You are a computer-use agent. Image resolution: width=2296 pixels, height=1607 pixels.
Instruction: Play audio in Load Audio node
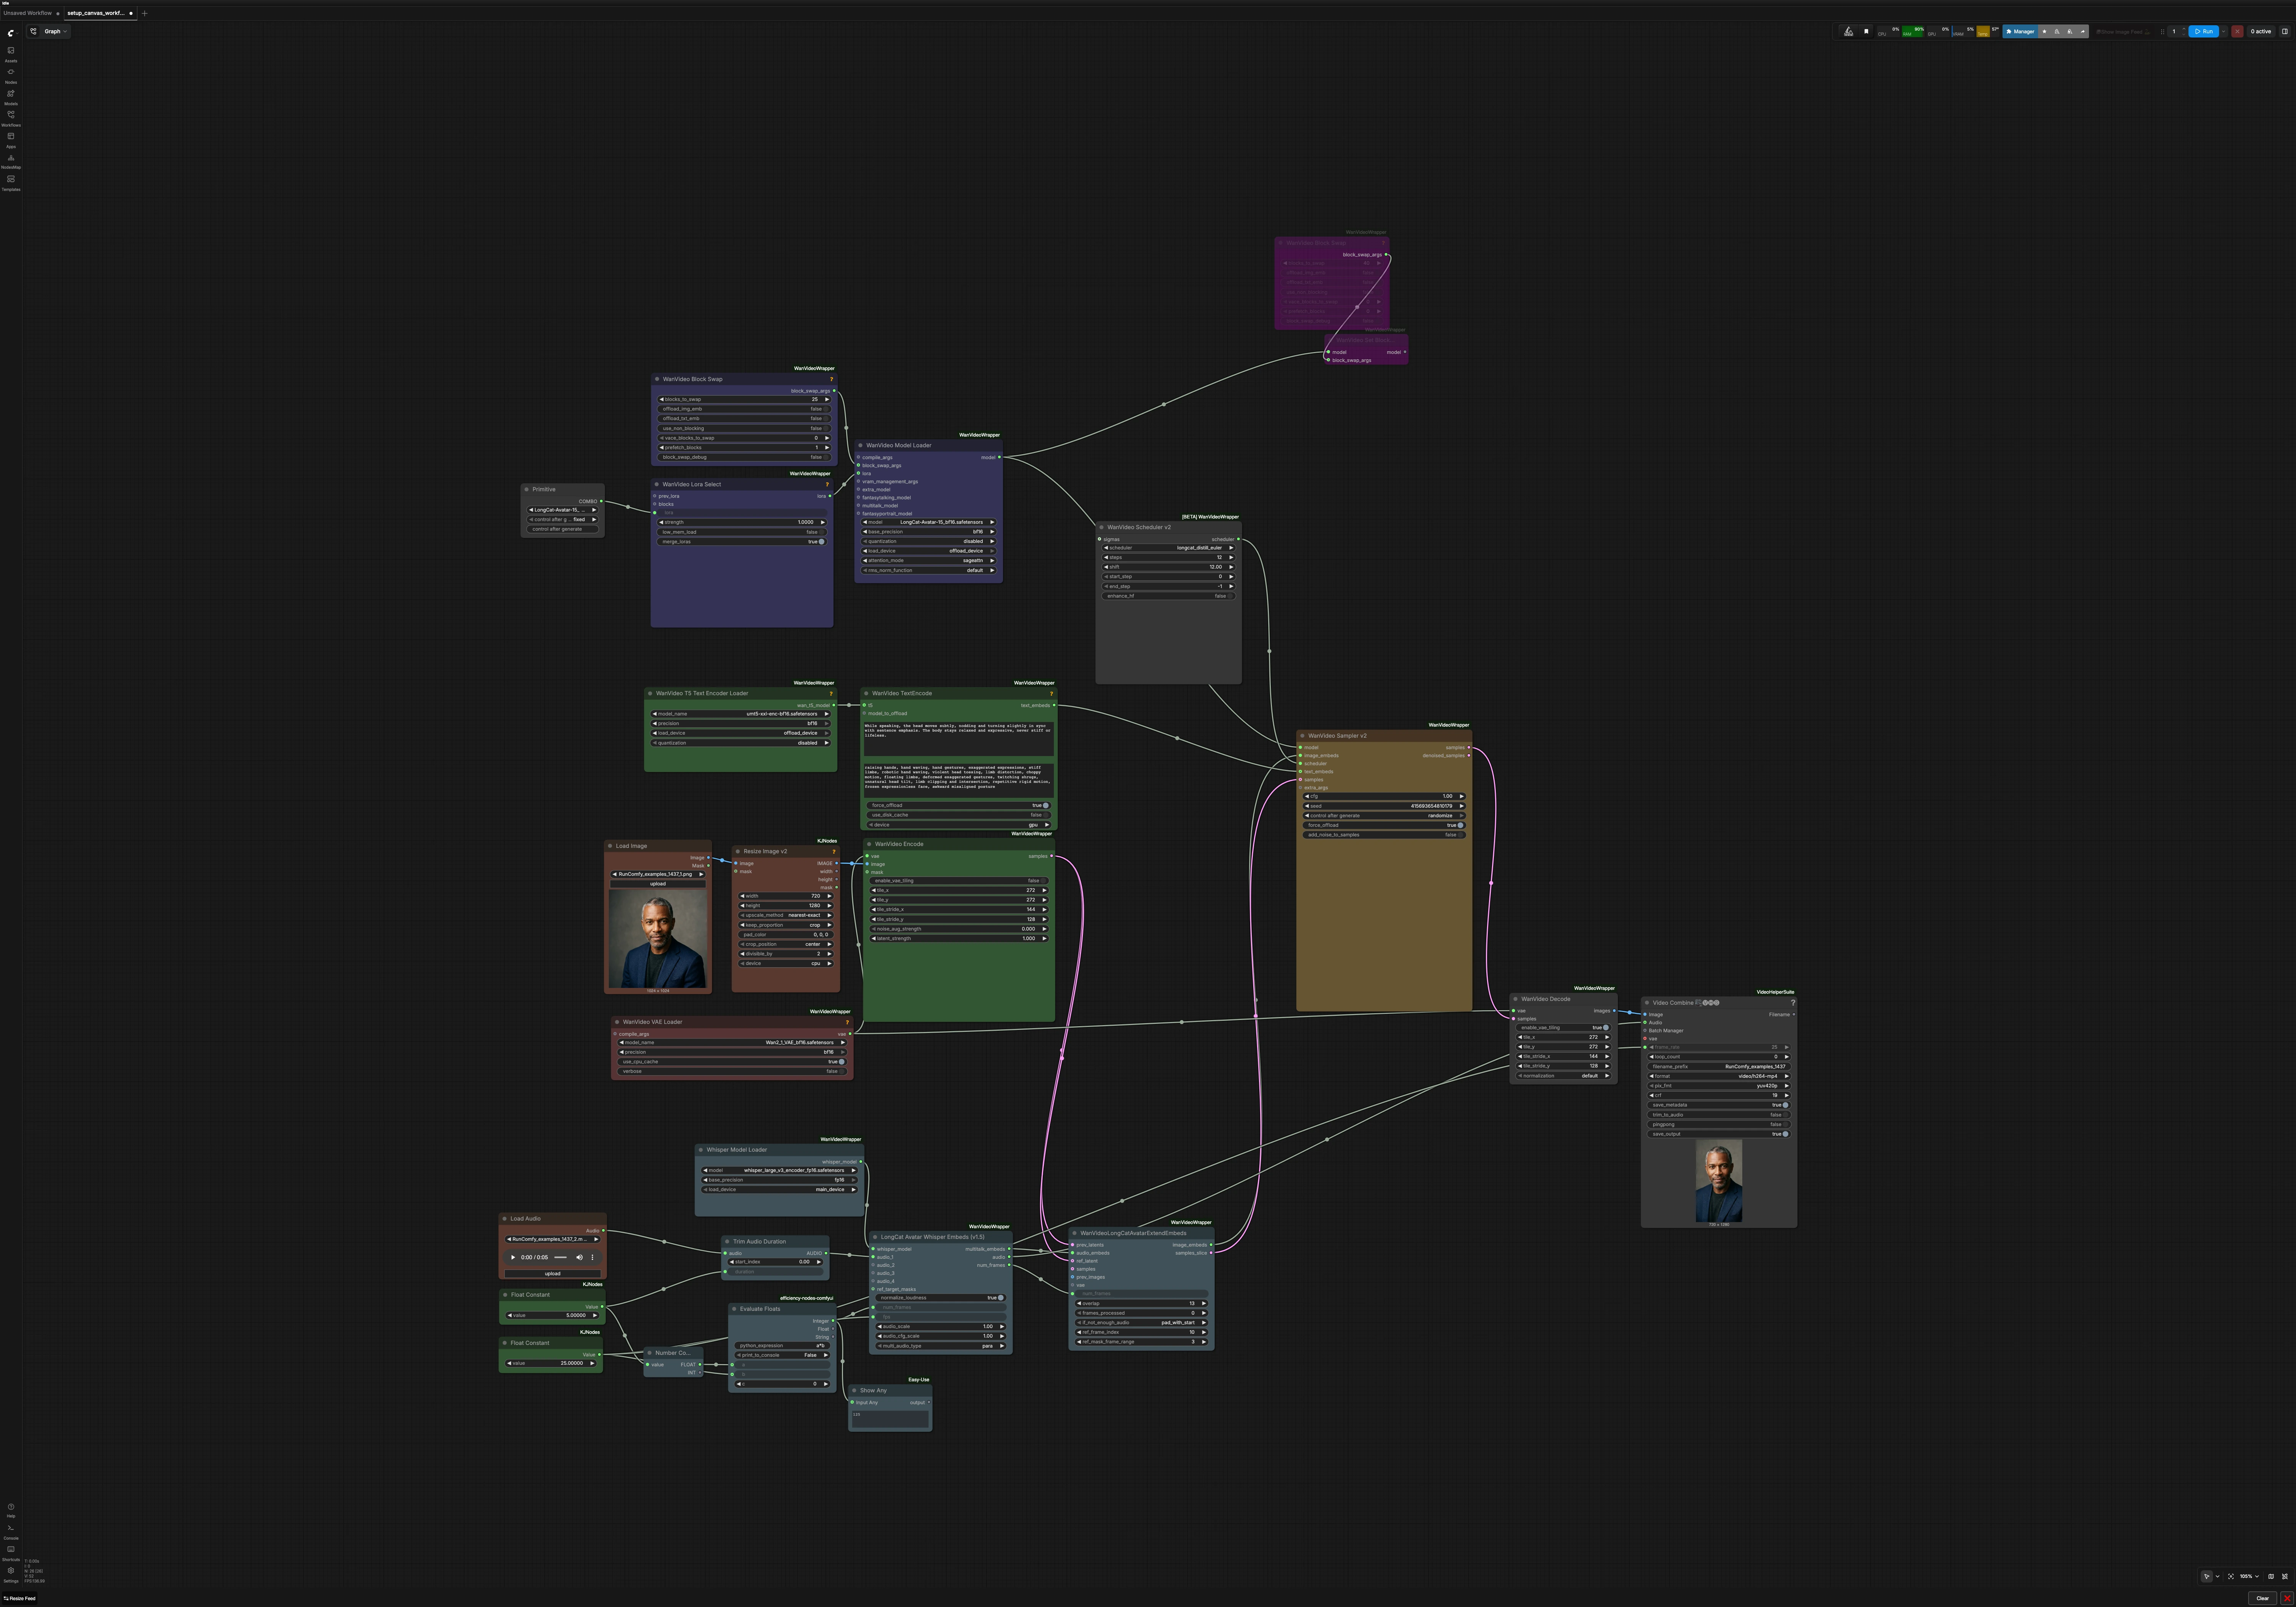tap(513, 1257)
